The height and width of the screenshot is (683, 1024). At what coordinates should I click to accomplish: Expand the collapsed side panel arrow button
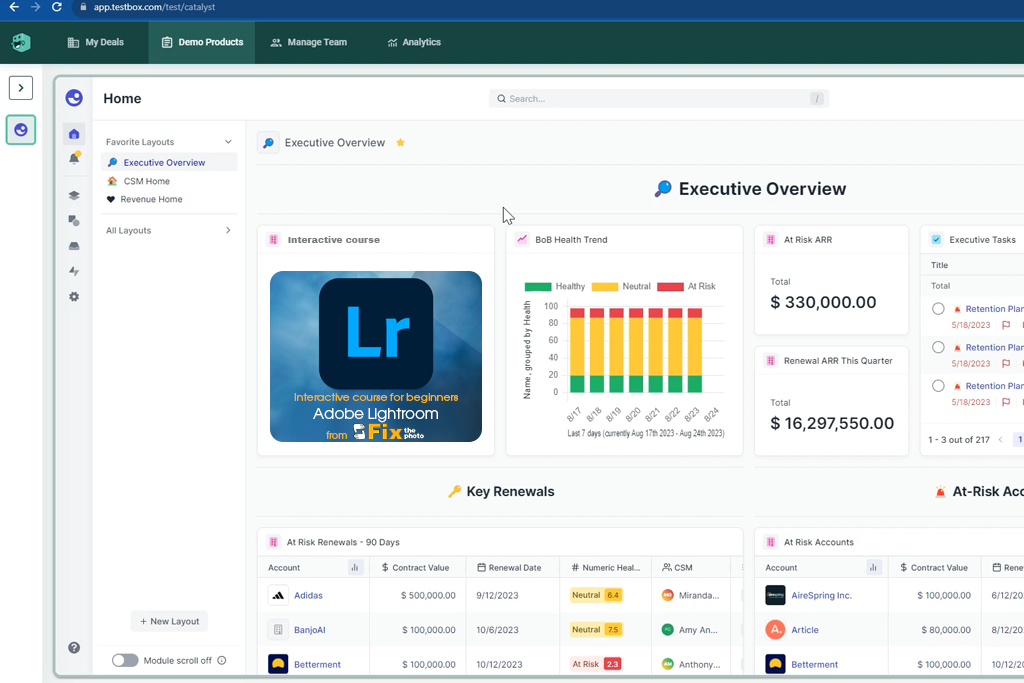[21, 88]
